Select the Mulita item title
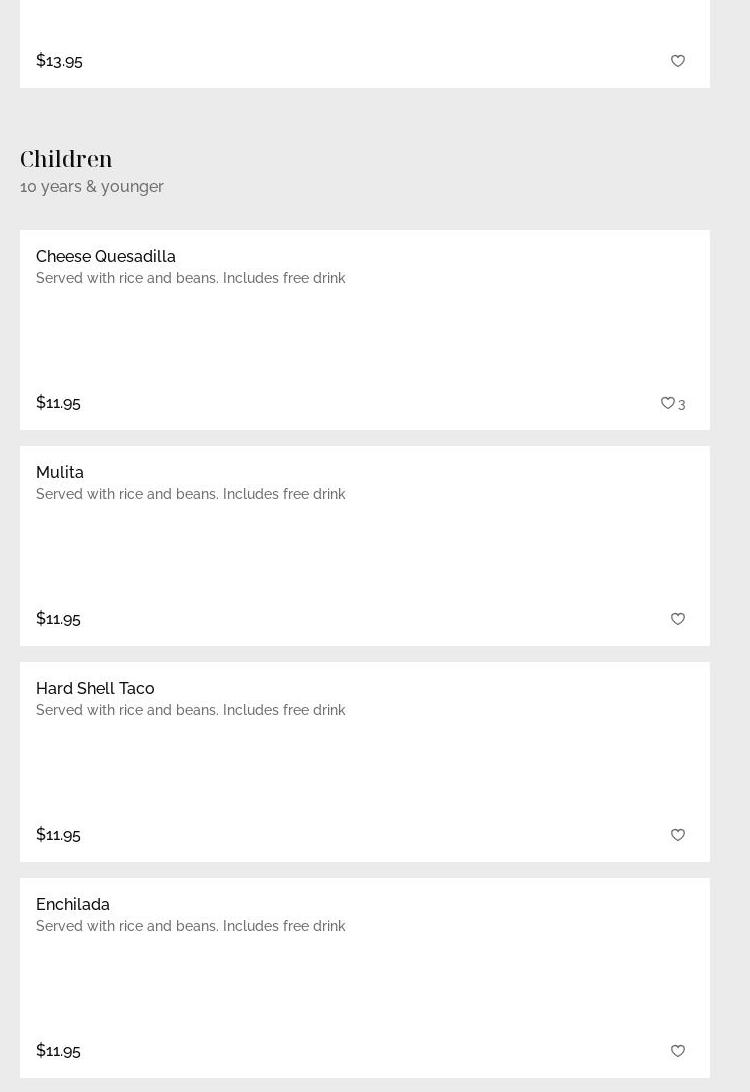This screenshot has height=1092, width=750. (x=60, y=472)
